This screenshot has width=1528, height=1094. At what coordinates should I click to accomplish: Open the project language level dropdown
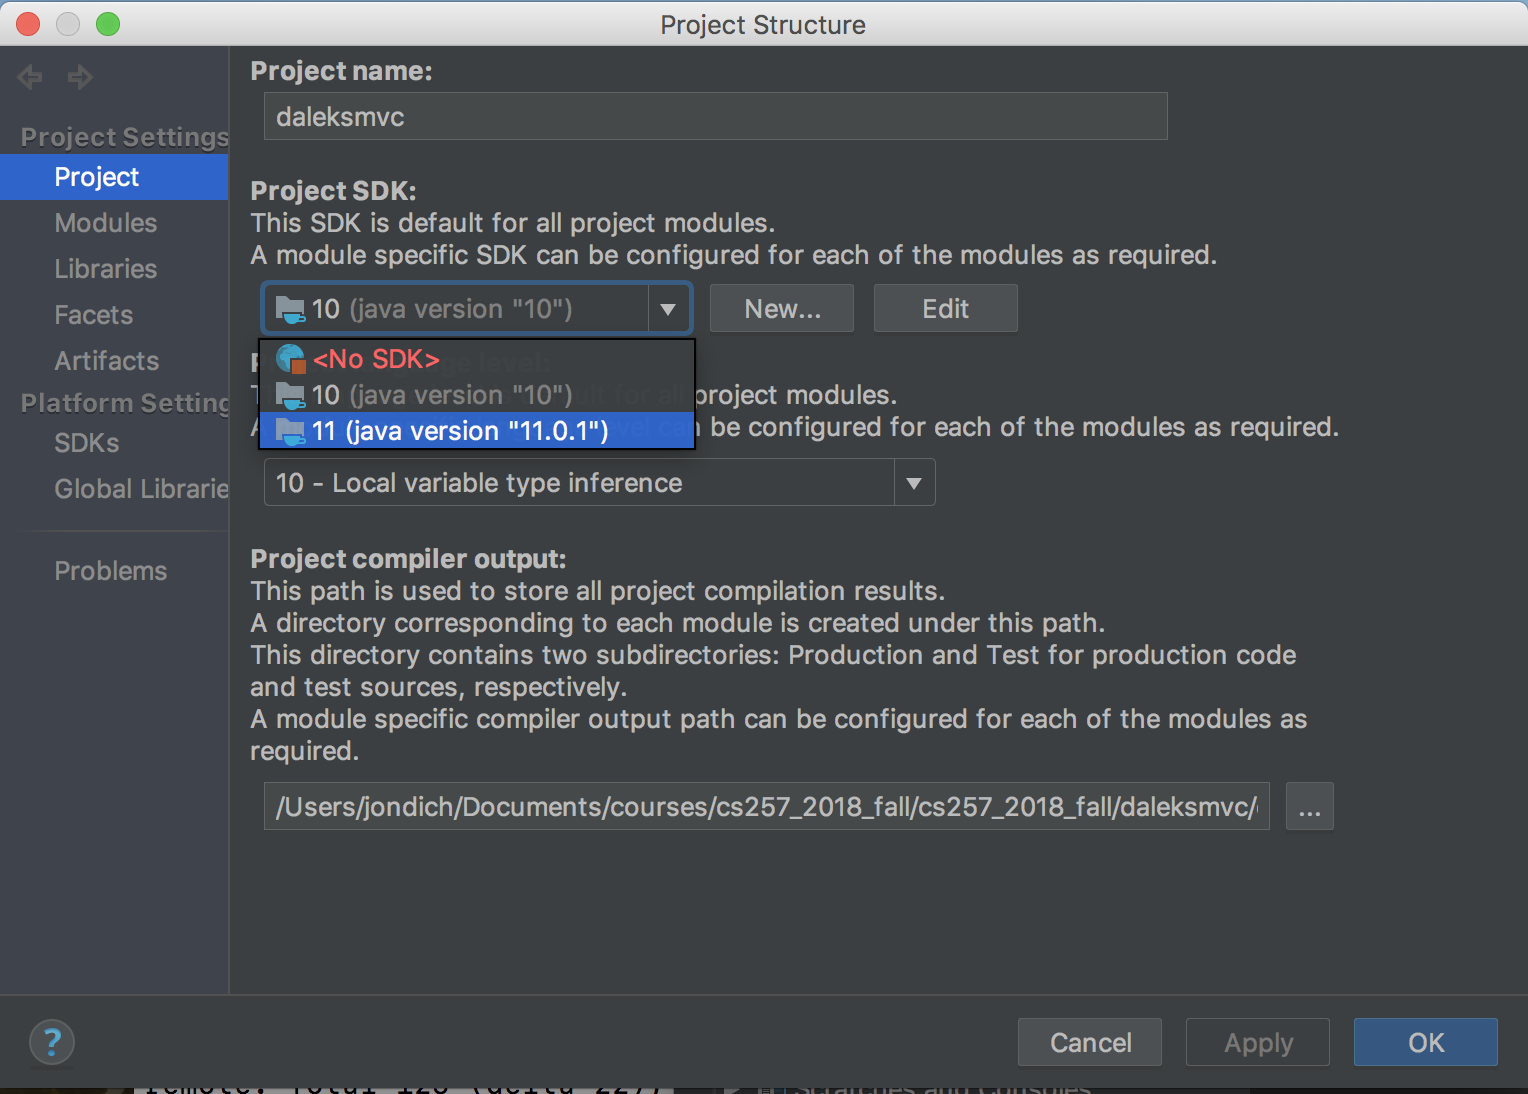point(913,483)
